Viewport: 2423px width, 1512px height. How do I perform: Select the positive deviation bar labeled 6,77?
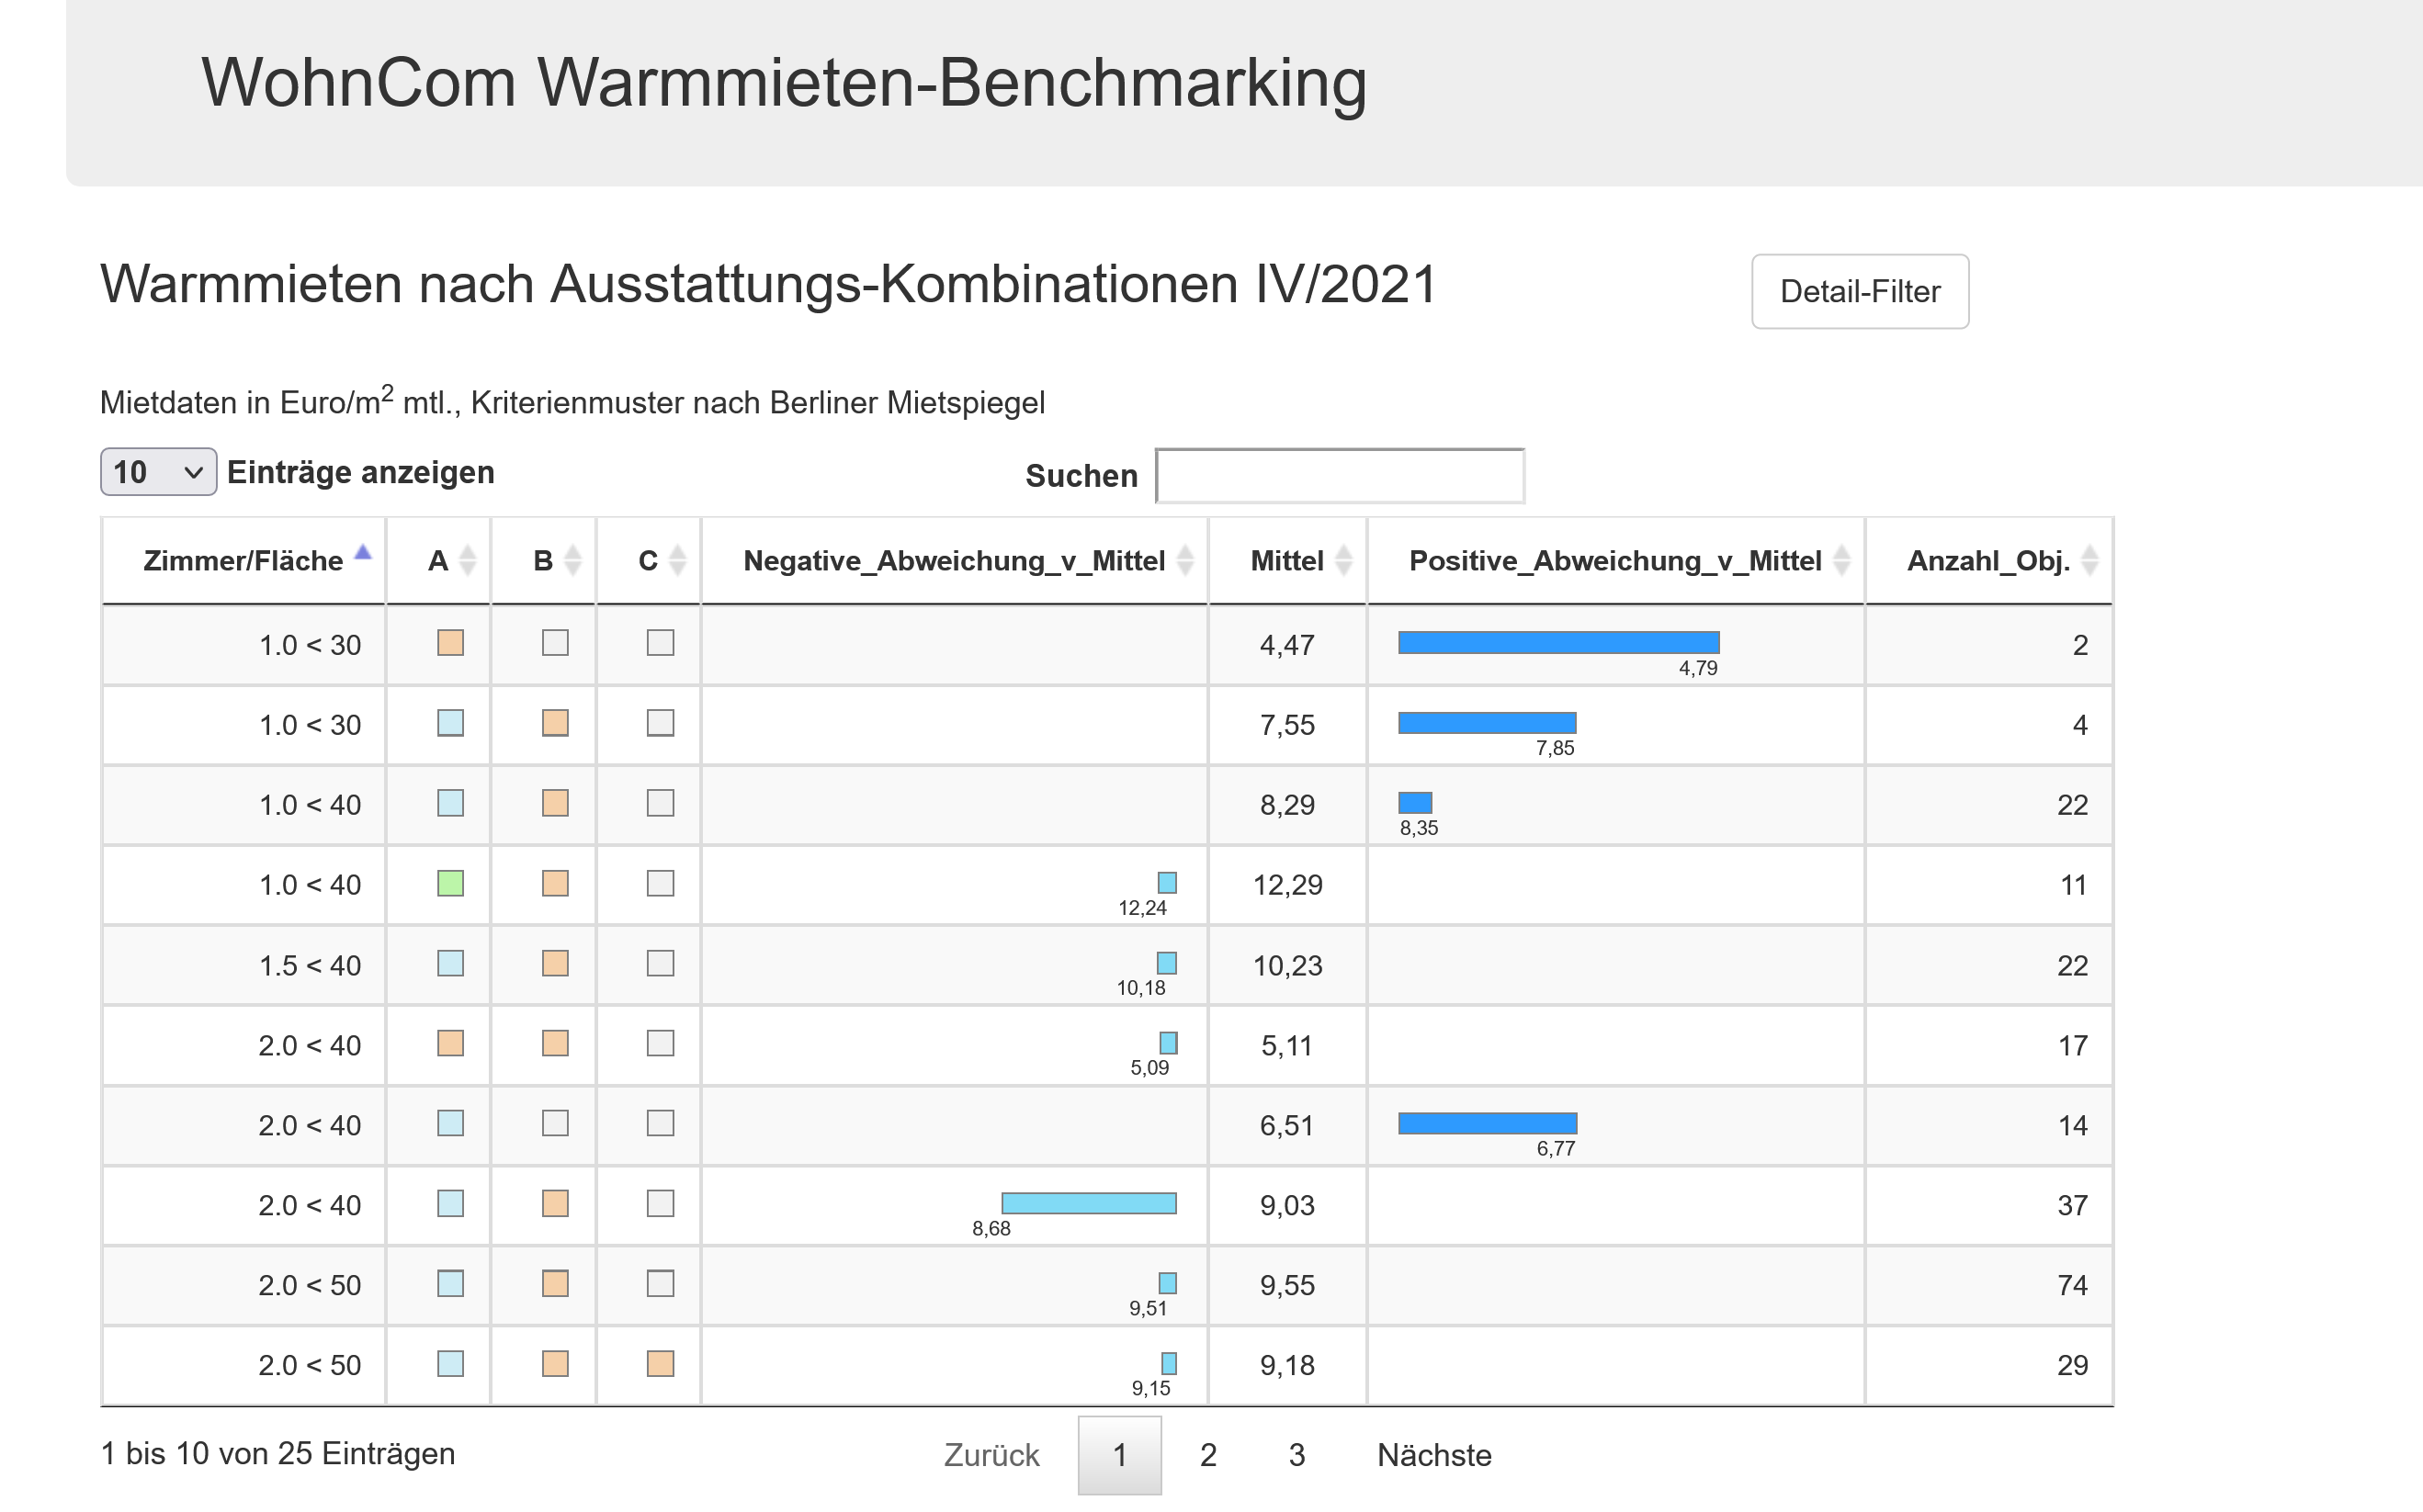1488,1123
